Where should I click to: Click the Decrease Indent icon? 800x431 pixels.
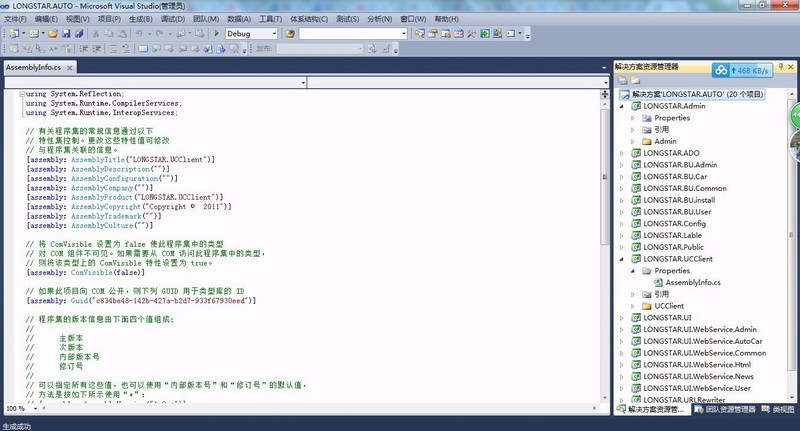(83, 49)
